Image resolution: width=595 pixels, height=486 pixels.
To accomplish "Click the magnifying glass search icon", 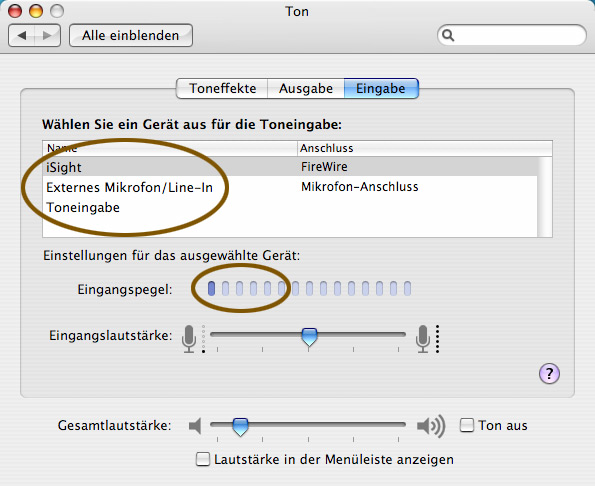I will (448, 36).
